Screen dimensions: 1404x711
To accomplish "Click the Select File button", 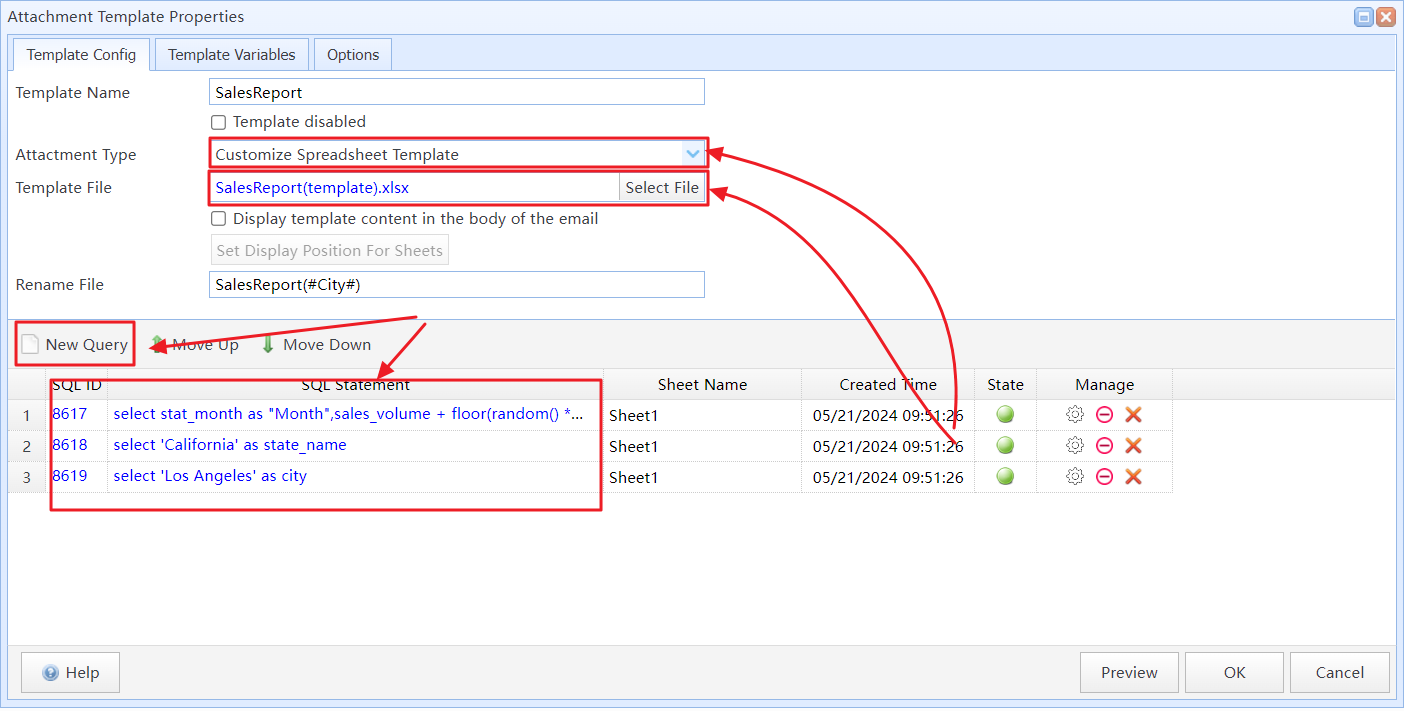I will pos(661,187).
